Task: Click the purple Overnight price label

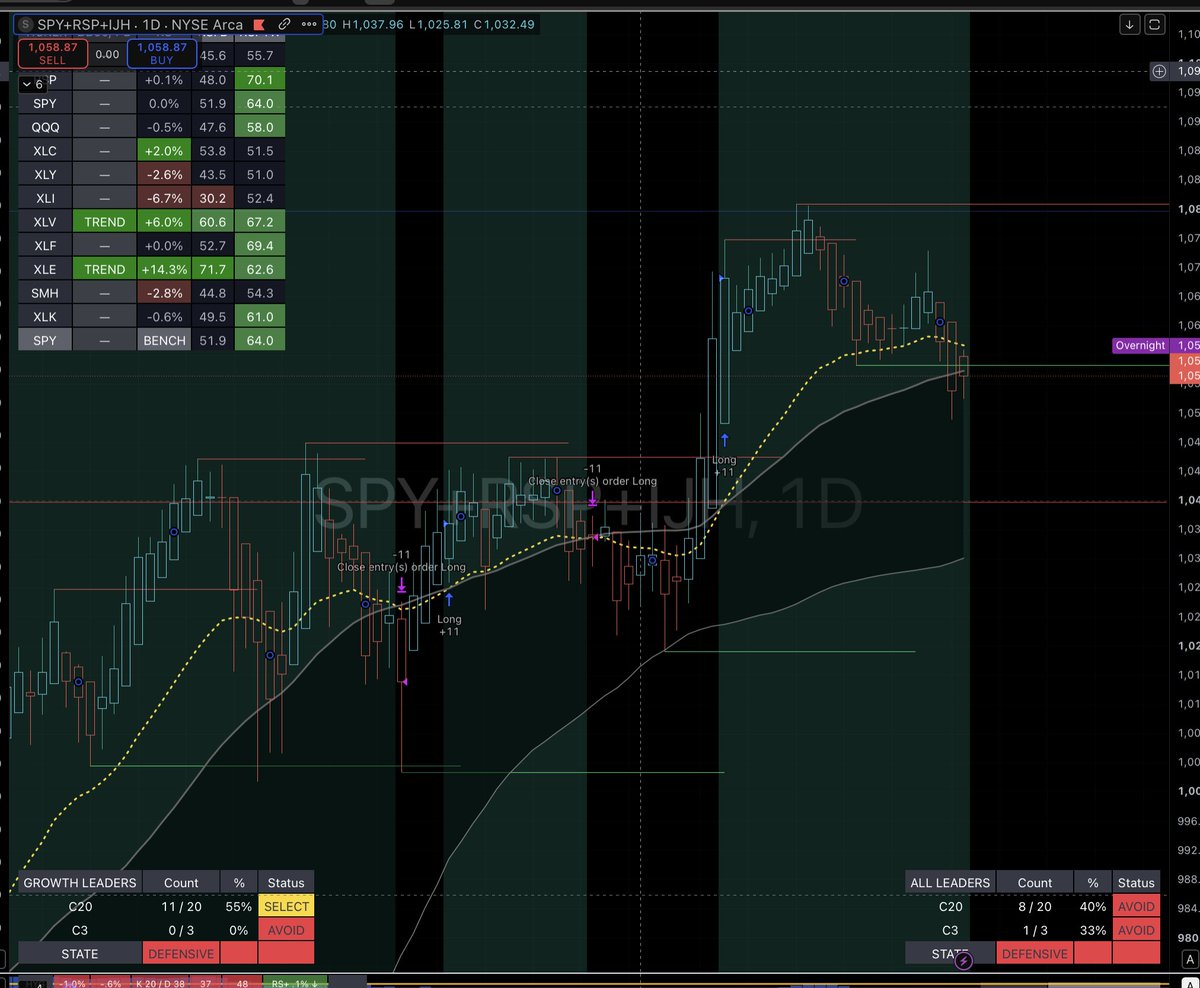Action: [1140, 346]
